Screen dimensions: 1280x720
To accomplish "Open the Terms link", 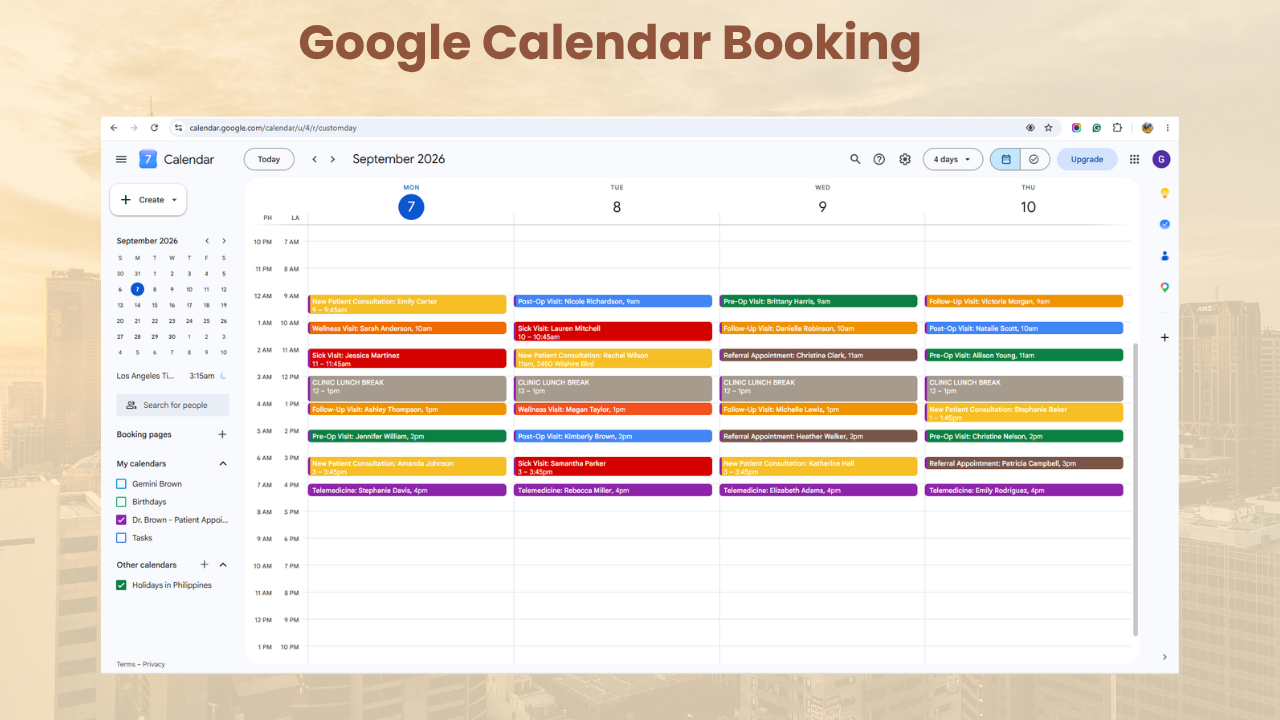I will point(126,664).
